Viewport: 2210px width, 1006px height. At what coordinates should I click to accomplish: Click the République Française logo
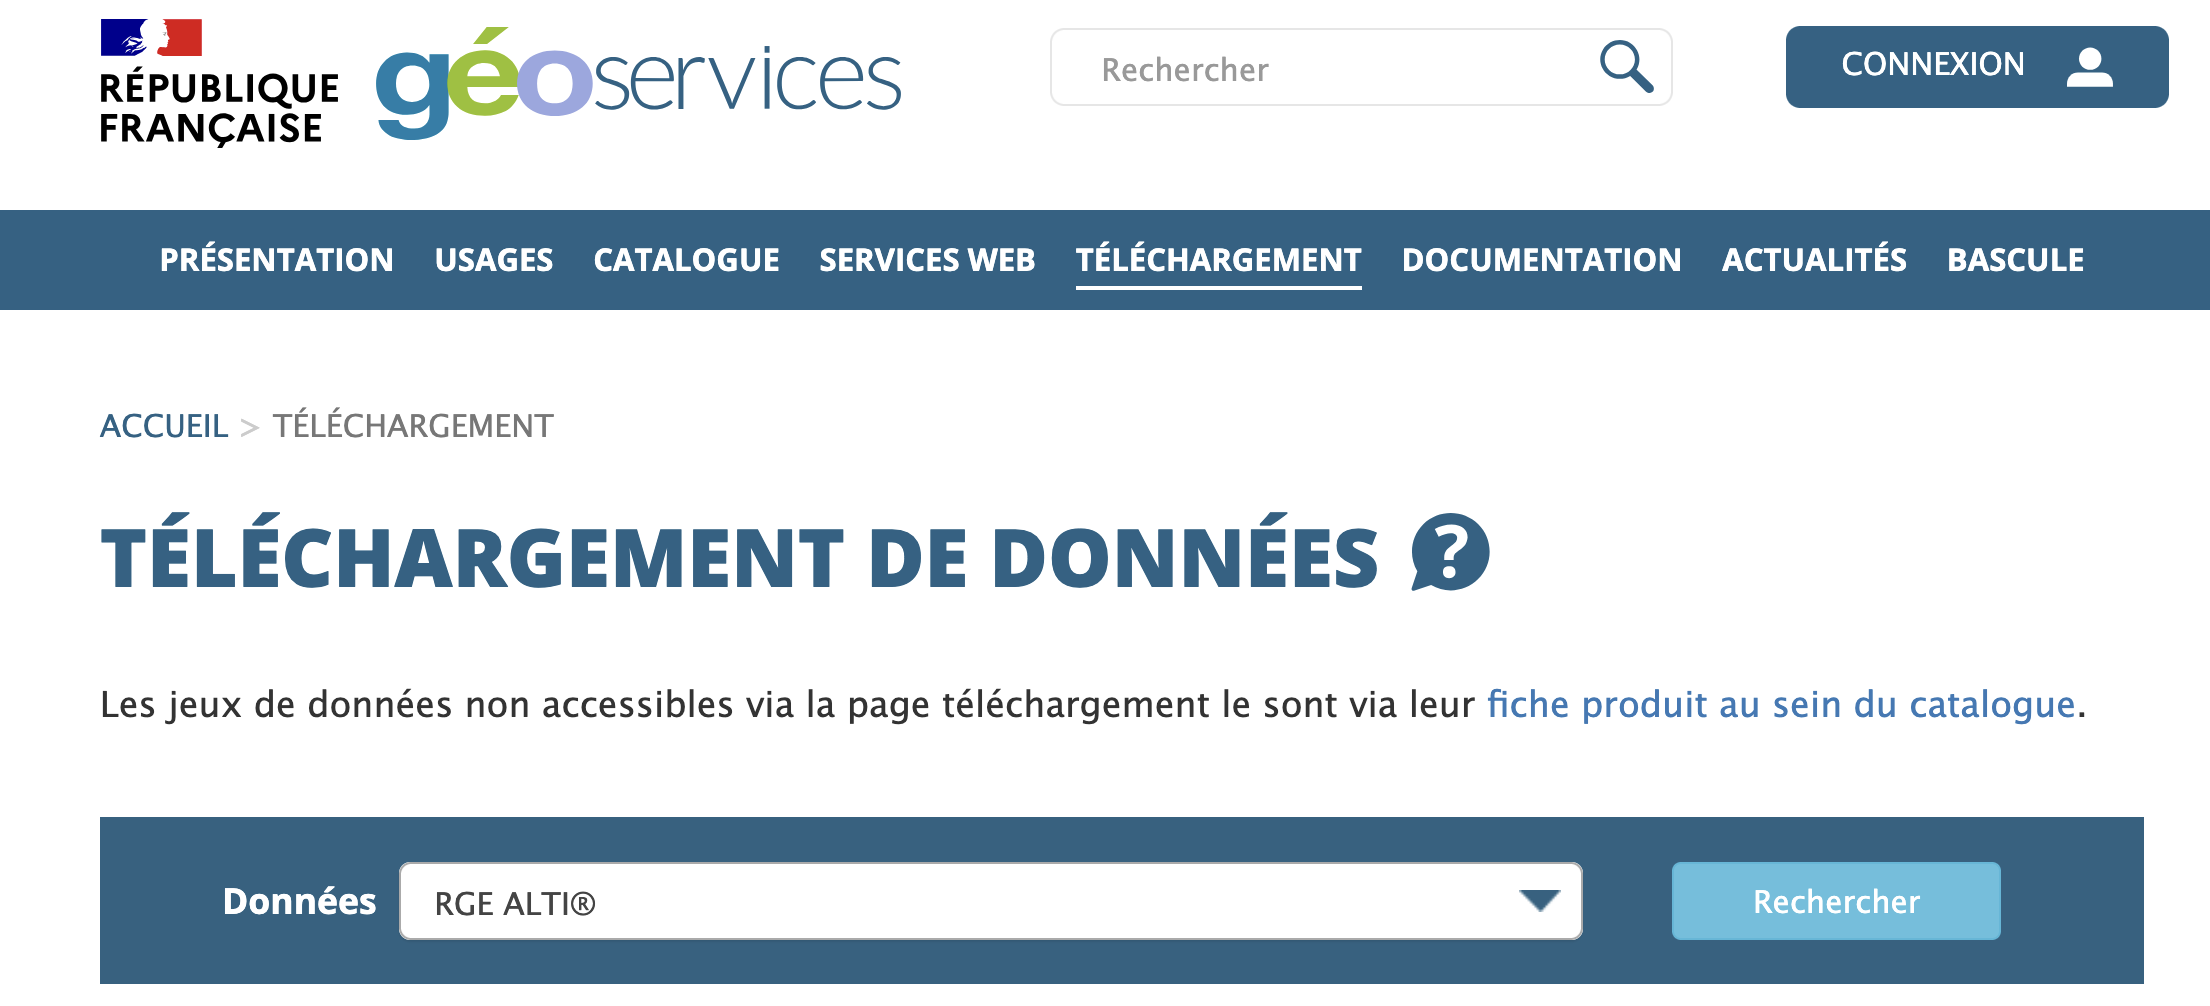219,82
